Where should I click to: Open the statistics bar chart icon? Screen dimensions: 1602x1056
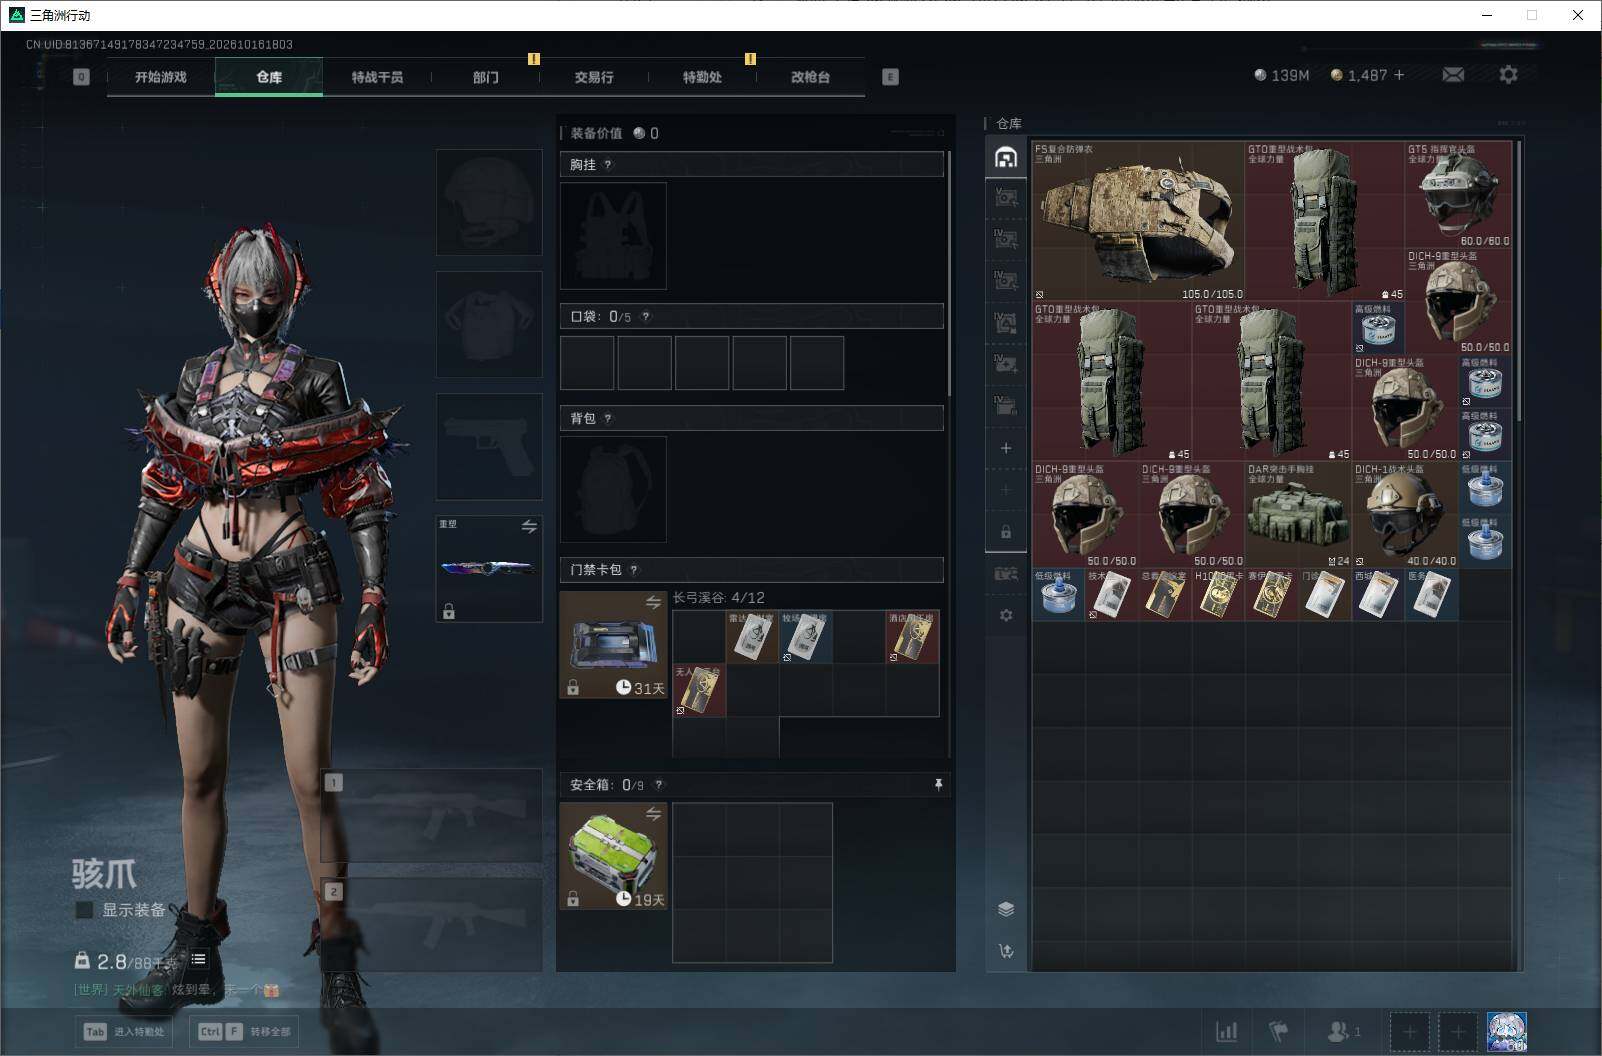click(1226, 1031)
